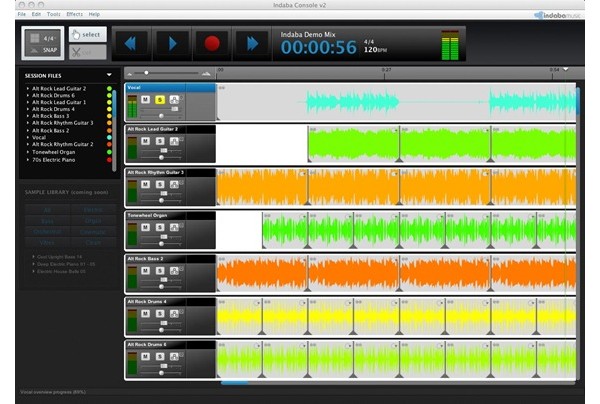Click the Indaba Music logo link

click(558, 15)
